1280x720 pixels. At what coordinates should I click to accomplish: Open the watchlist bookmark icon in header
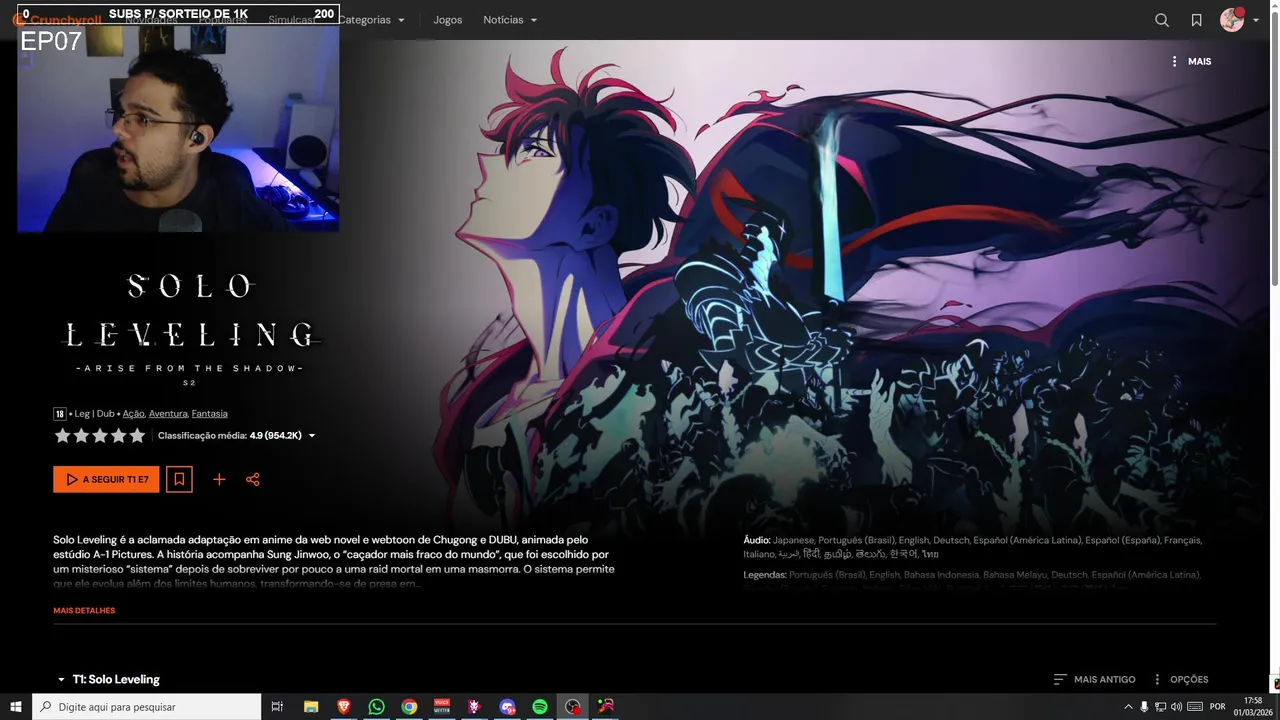[1196, 20]
